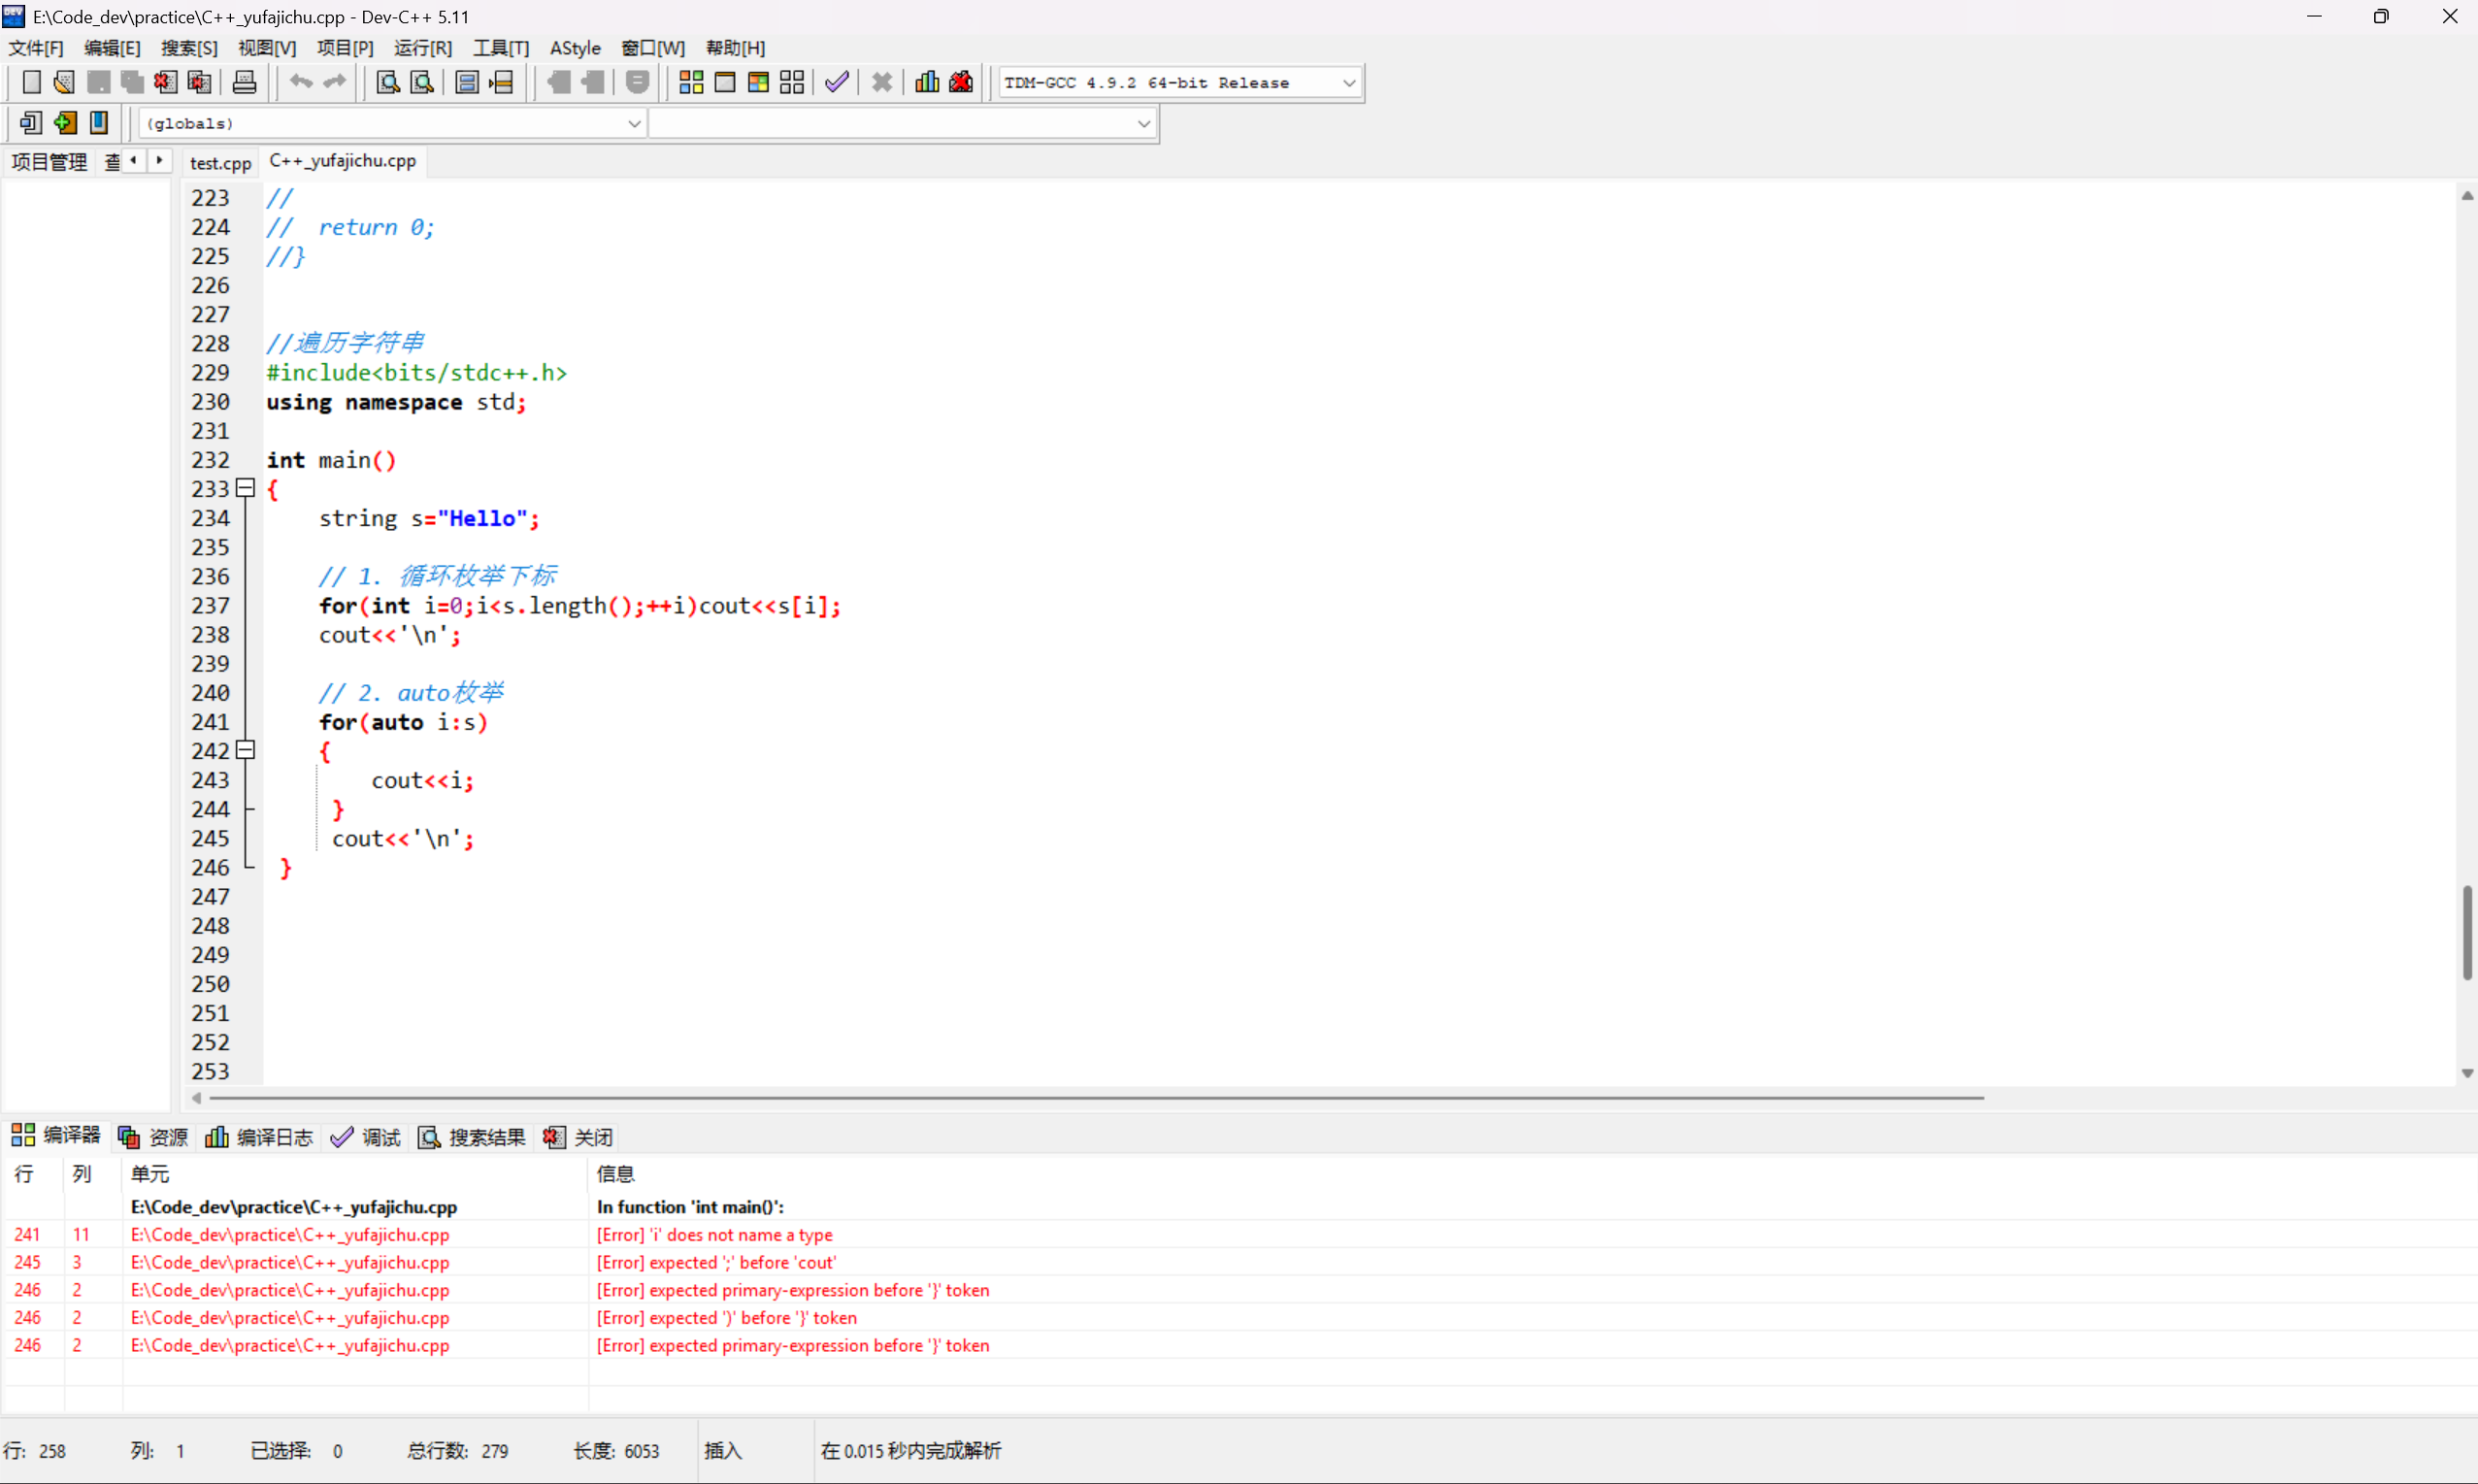Image resolution: width=2478 pixels, height=1484 pixels.
Task: Click the Compile four-squares icon
Action: [691, 82]
